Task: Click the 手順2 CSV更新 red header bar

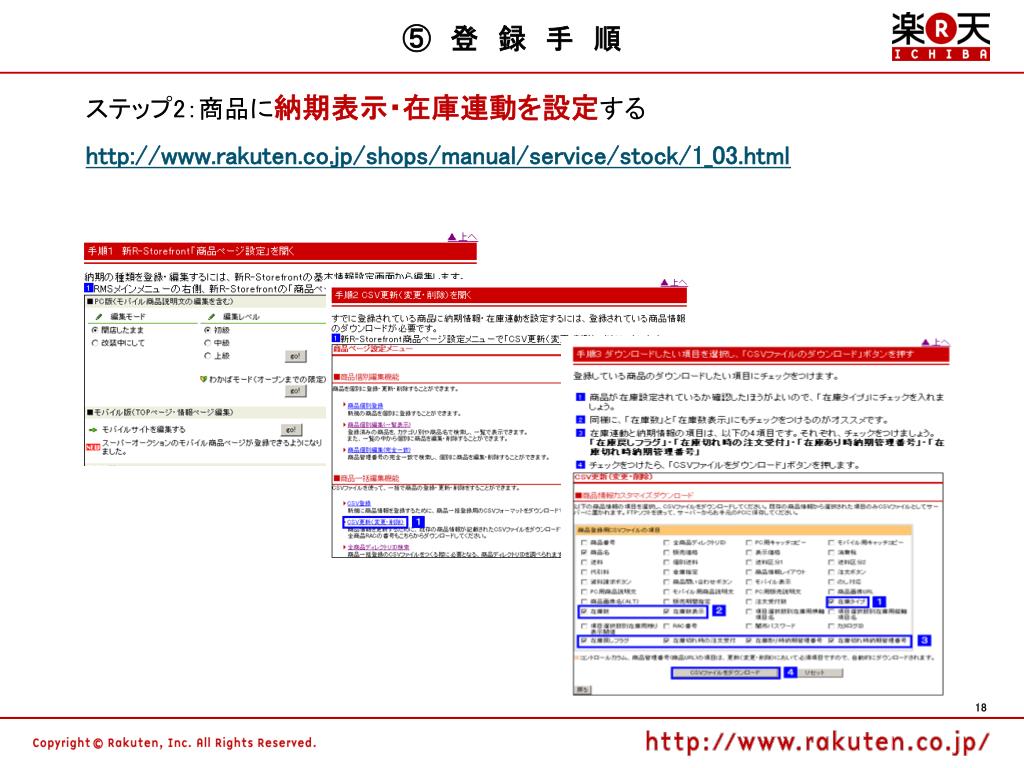Action: tap(509, 296)
